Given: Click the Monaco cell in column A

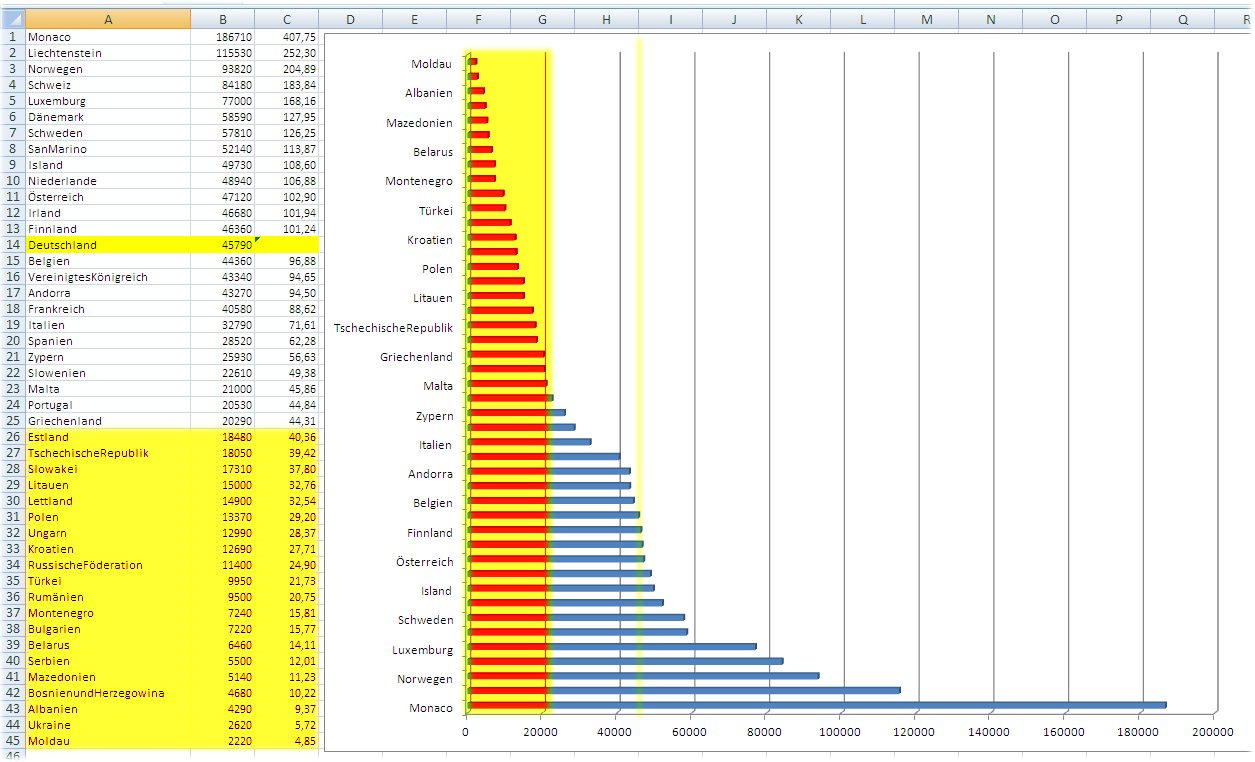Looking at the screenshot, I should pos(108,37).
